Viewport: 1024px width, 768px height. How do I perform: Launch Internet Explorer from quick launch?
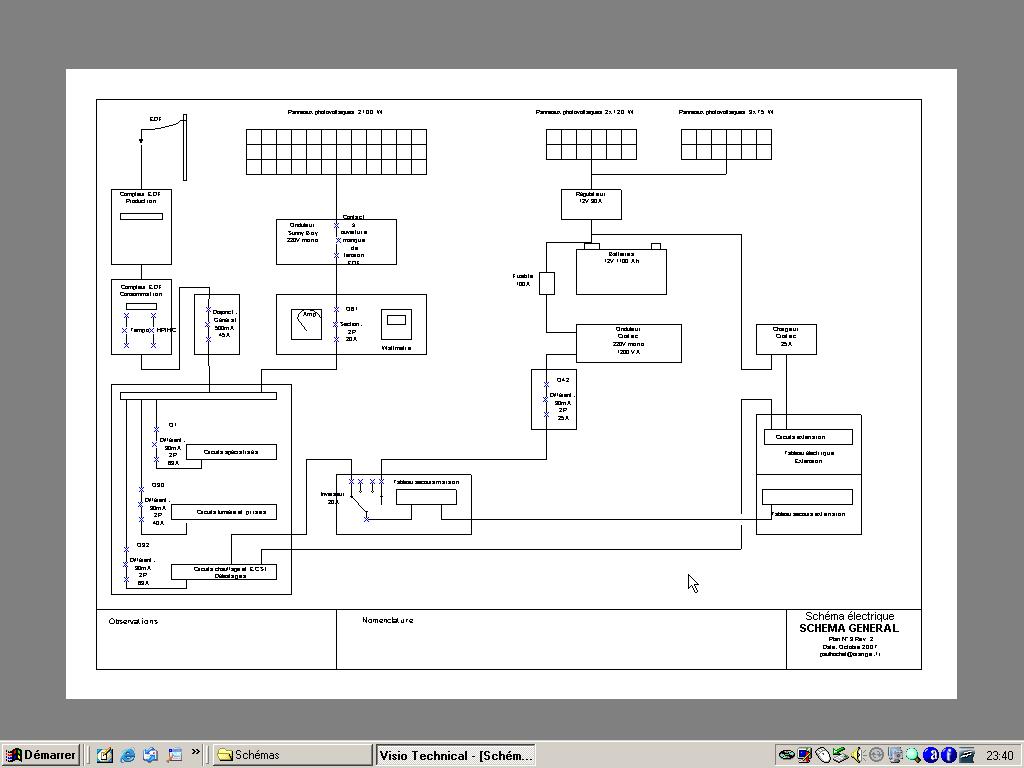tap(128, 755)
